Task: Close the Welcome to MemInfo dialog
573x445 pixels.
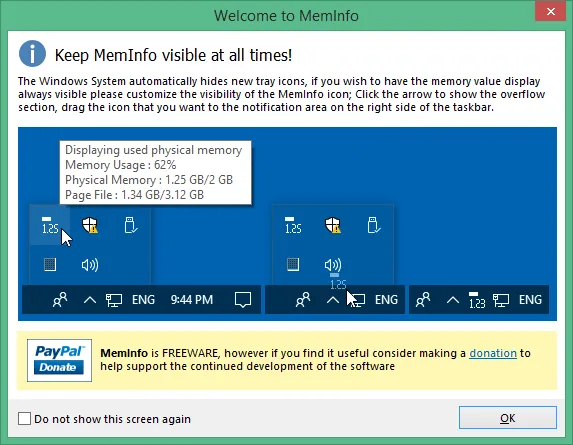Action: [x=550, y=12]
